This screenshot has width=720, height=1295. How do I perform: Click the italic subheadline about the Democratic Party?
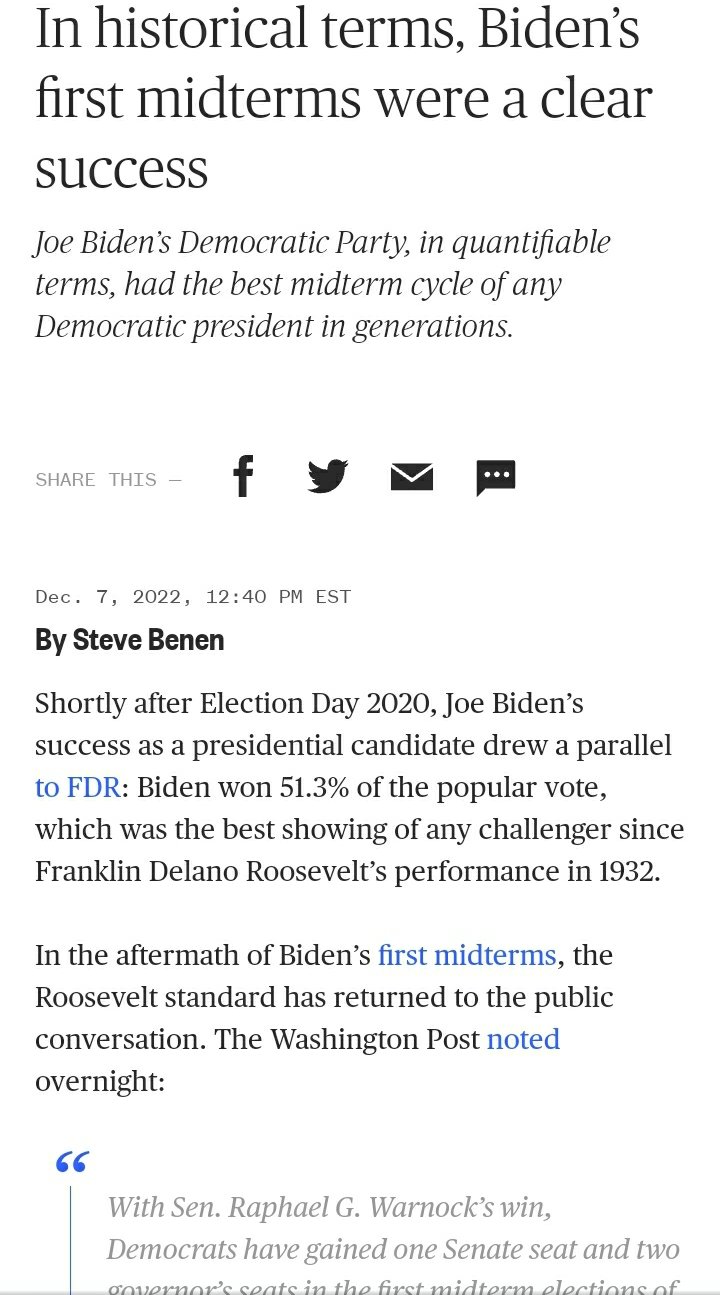(x=323, y=284)
